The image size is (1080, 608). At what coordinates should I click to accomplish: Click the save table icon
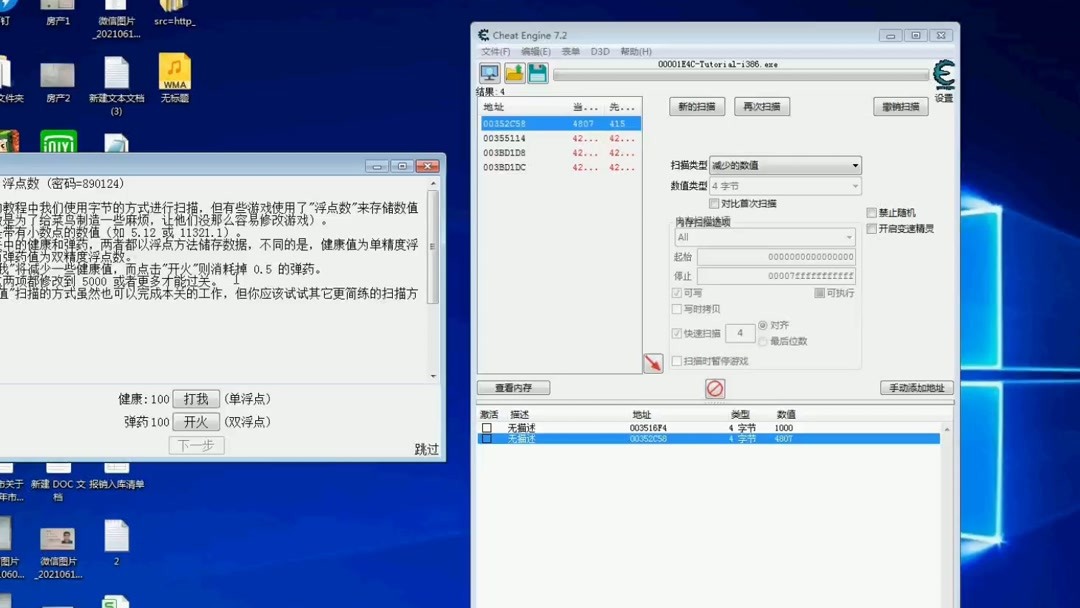(537, 72)
